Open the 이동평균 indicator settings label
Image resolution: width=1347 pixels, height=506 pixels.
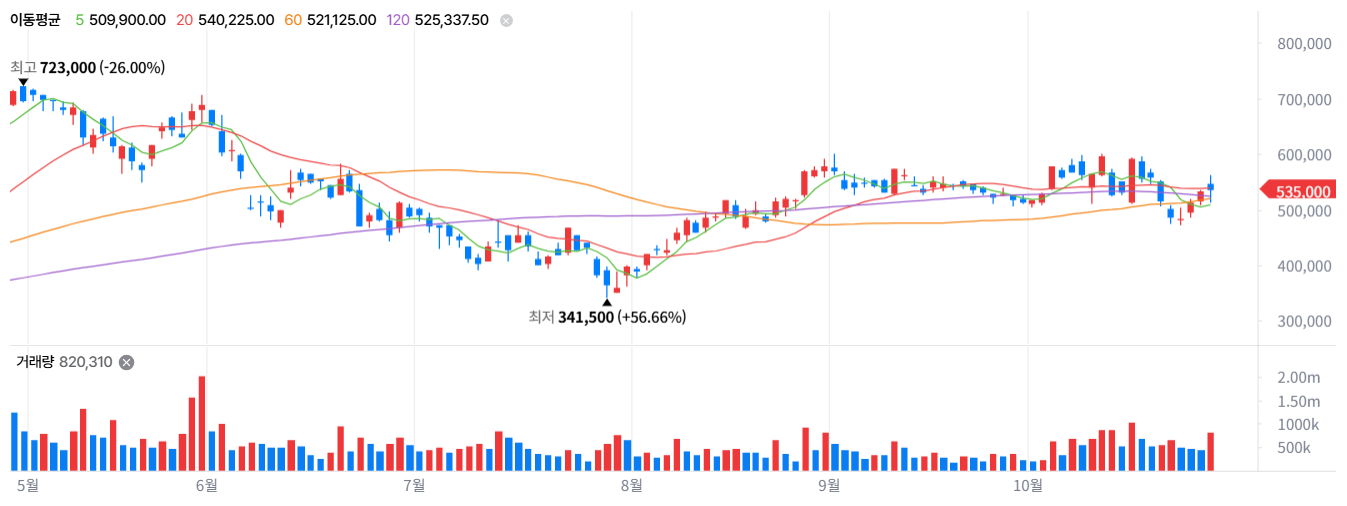[x=35, y=20]
